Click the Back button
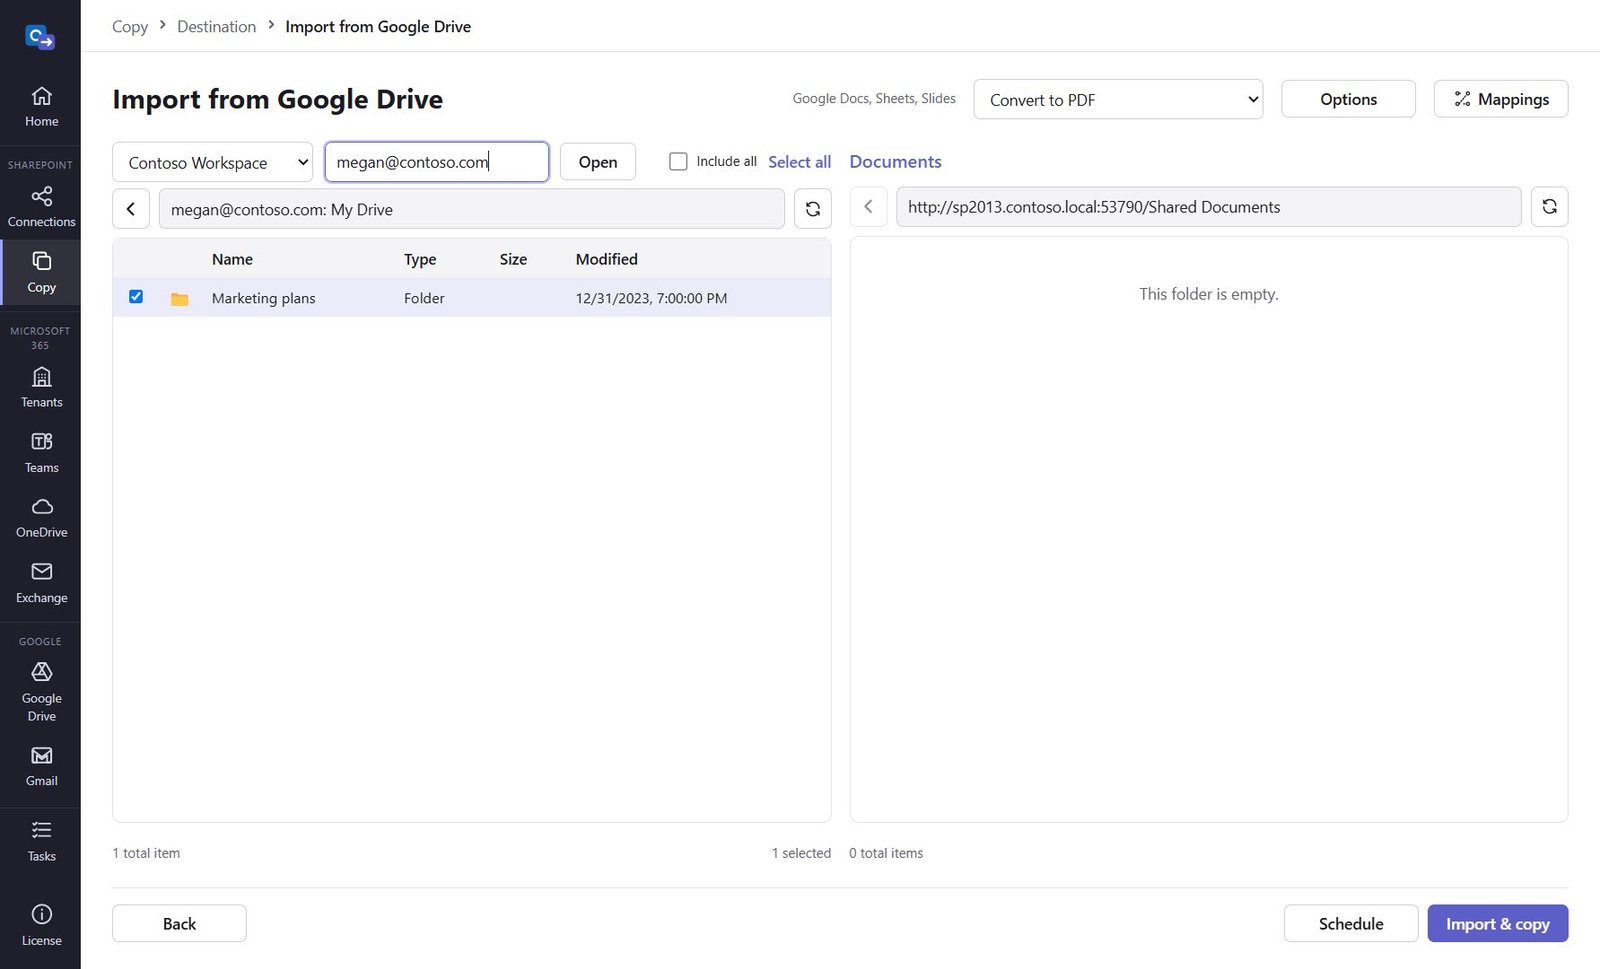 (x=179, y=924)
